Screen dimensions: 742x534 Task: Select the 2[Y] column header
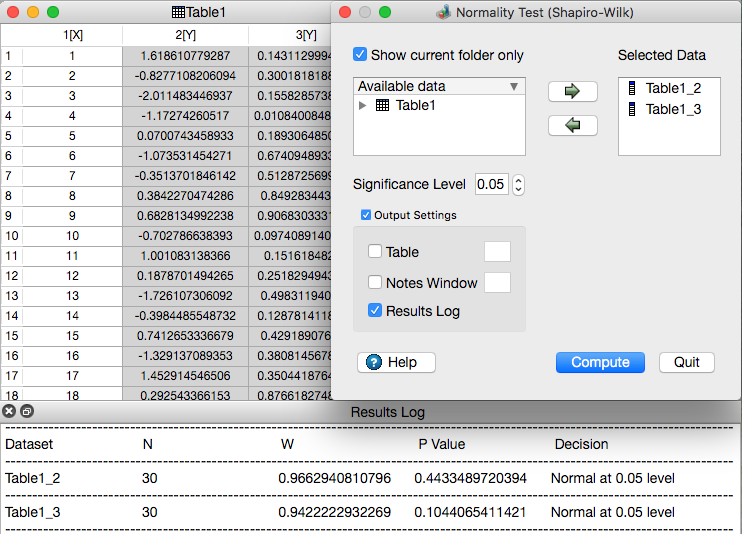(185, 35)
